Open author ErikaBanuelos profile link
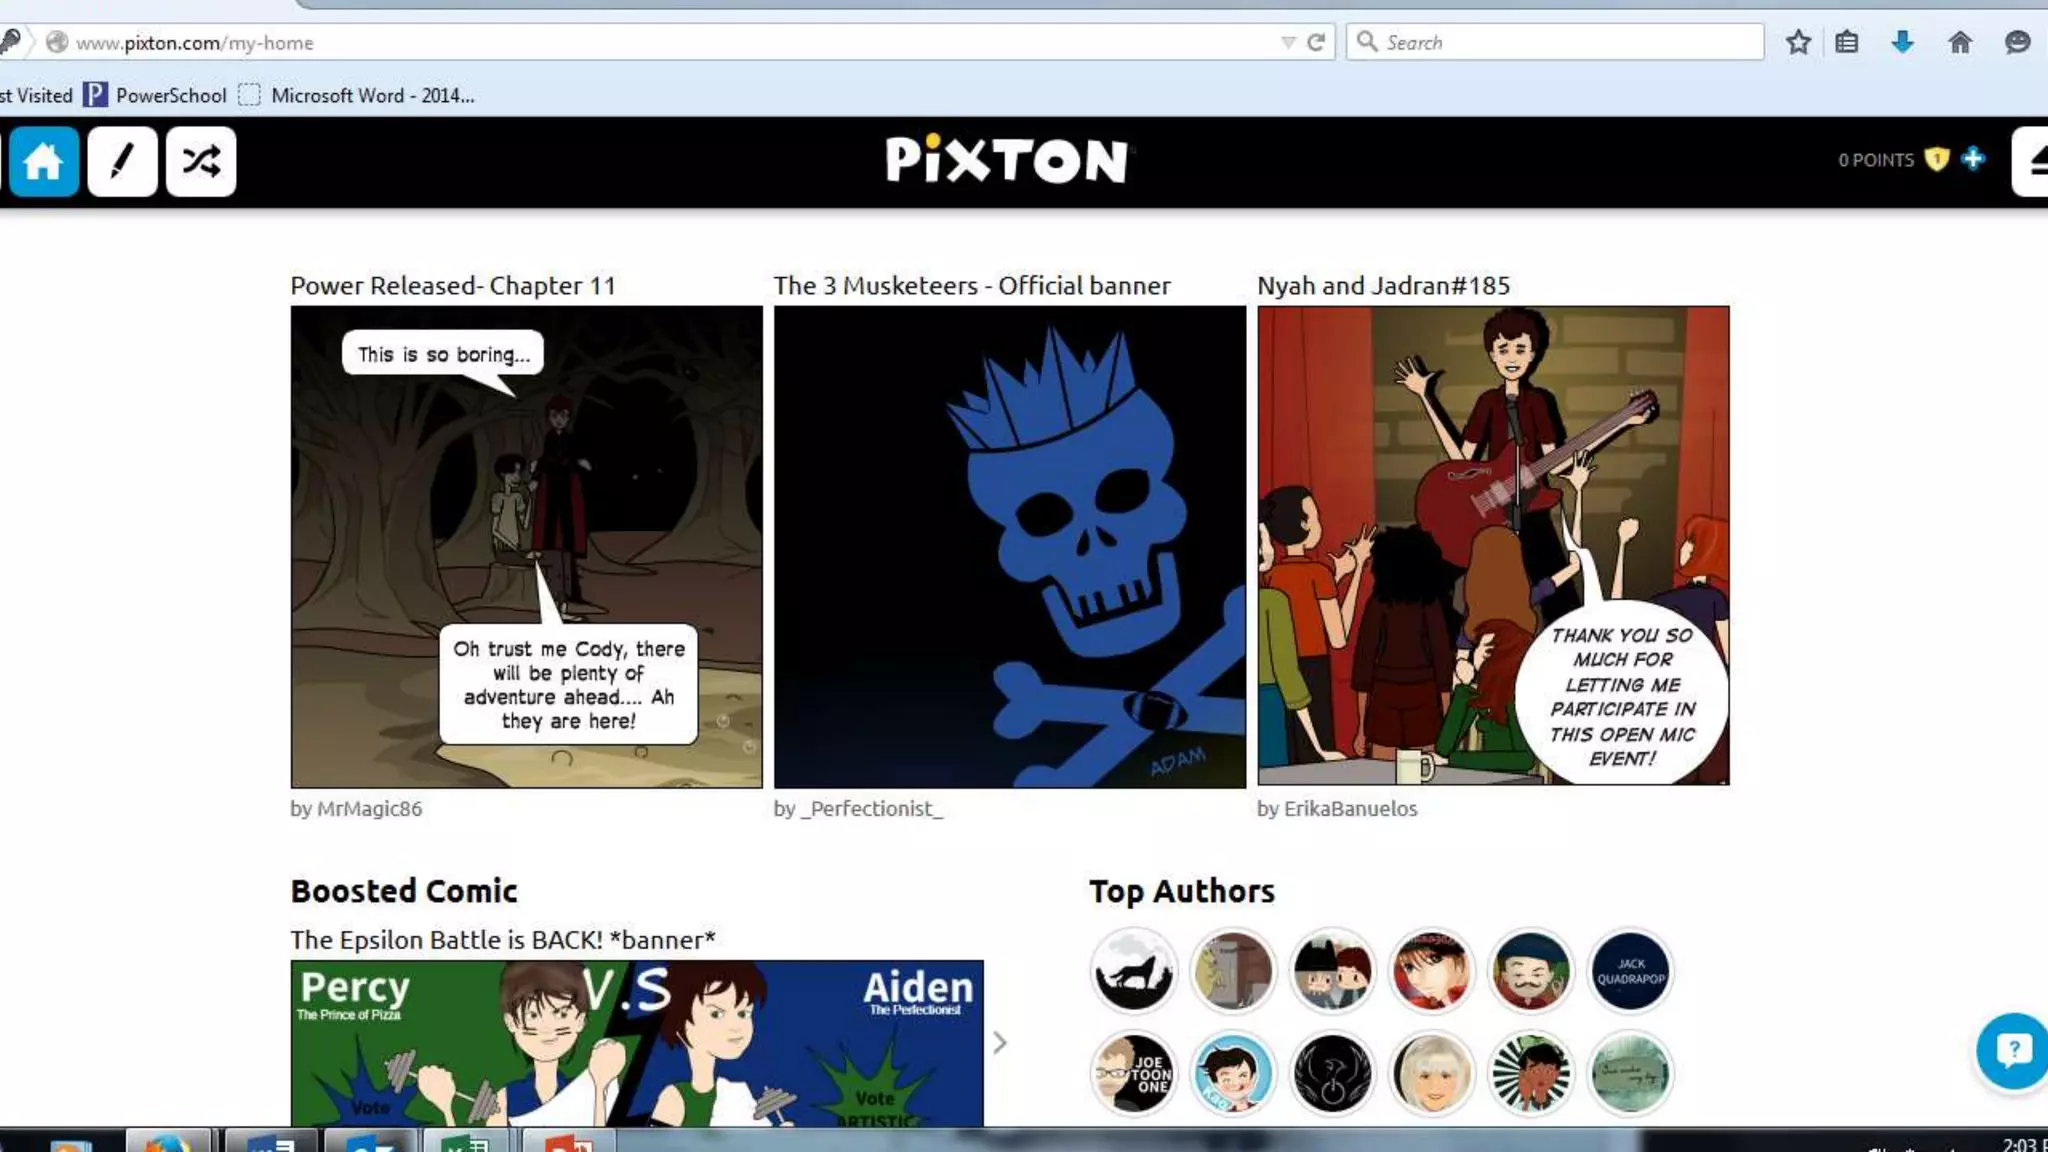Screen dimensions: 2048x1152 pyautogui.click(x=1349, y=808)
